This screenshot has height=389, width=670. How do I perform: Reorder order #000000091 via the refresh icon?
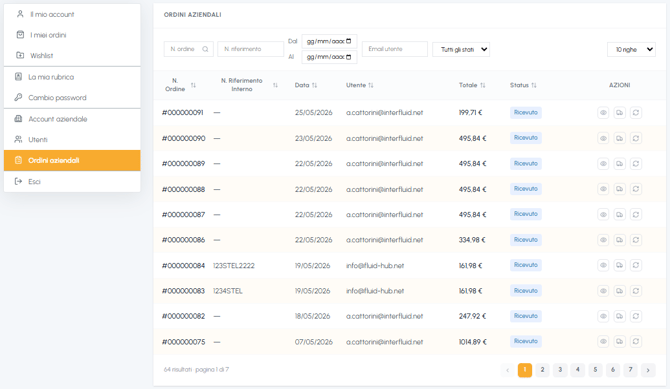point(636,113)
